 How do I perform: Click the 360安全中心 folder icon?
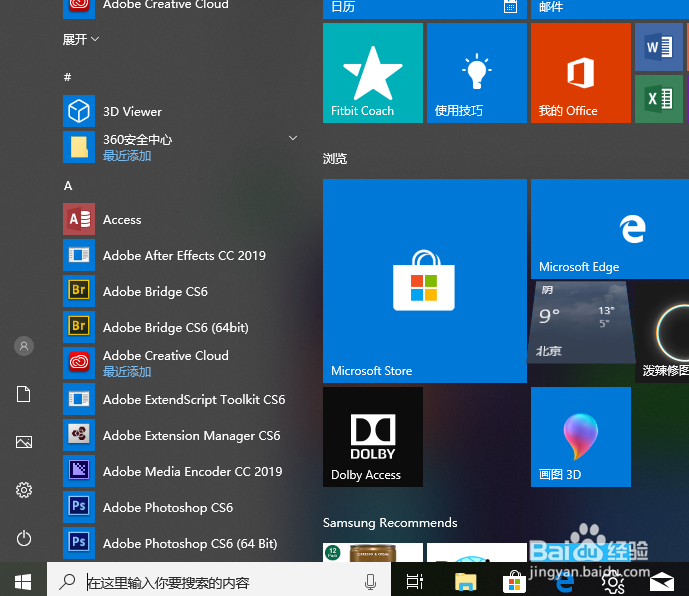[x=79, y=147]
